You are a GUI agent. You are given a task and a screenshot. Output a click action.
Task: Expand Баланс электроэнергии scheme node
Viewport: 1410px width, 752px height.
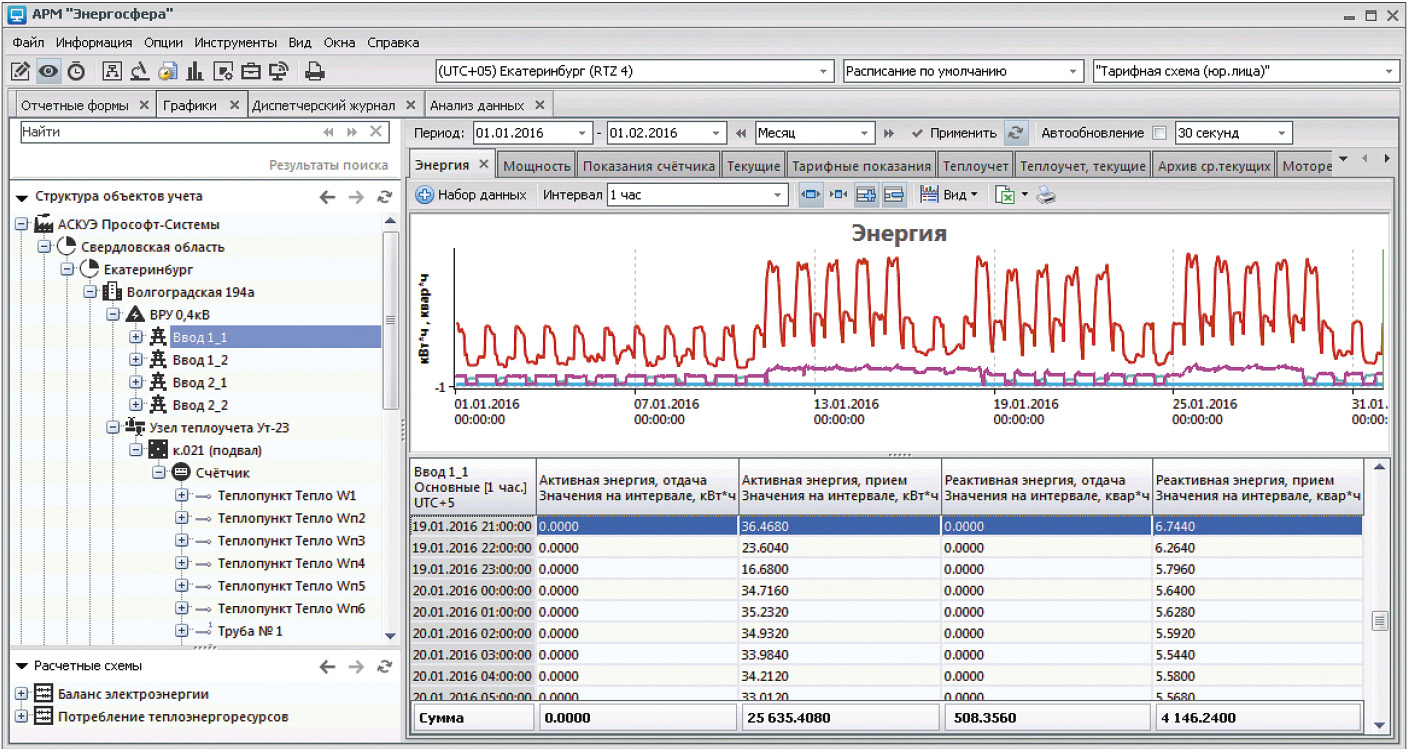[x=21, y=694]
